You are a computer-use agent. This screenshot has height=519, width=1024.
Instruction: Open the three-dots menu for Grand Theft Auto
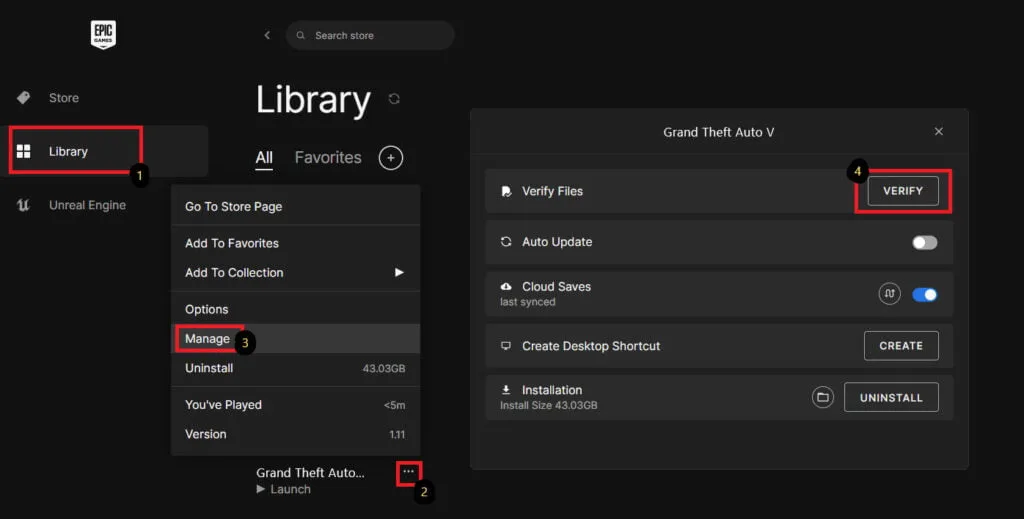(x=409, y=472)
